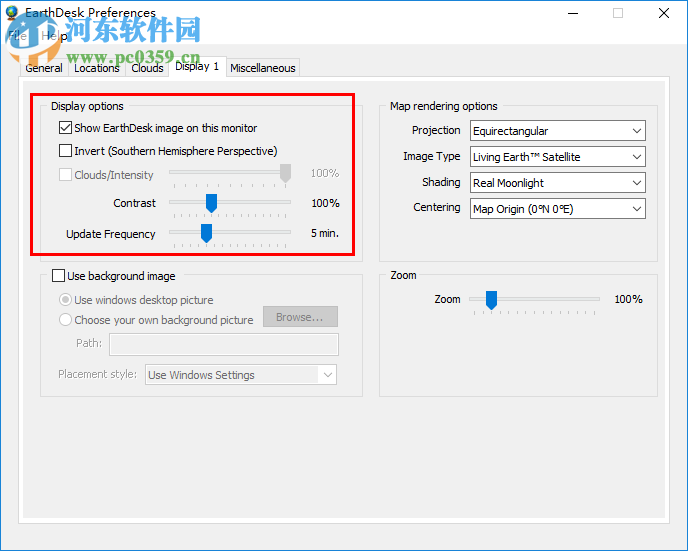Open the Miscellaneous tab
The height and width of the screenshot is (551, 688).
pyautogui.click(x=263, y=68)
